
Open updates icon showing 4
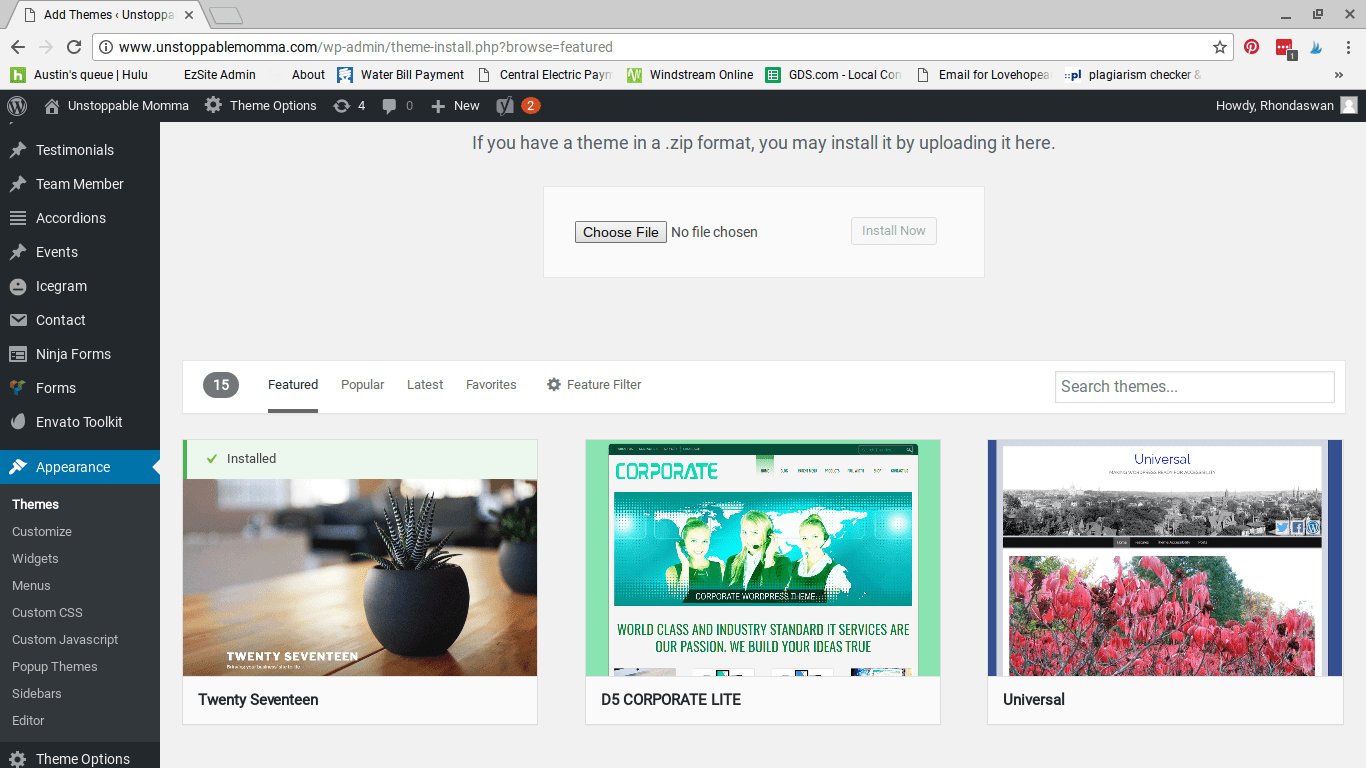click(x=350, y=106)
